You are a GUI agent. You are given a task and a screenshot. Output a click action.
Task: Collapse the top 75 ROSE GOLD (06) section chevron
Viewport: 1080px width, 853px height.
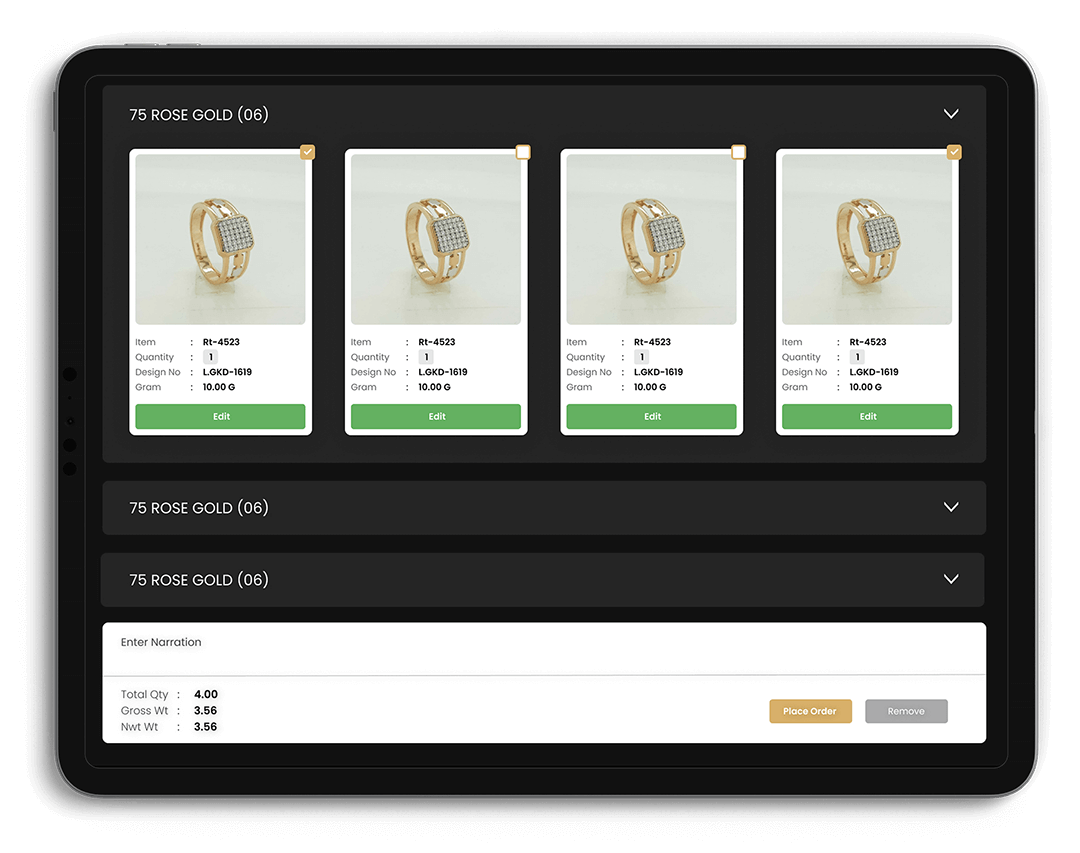click(x=951, y=114)
